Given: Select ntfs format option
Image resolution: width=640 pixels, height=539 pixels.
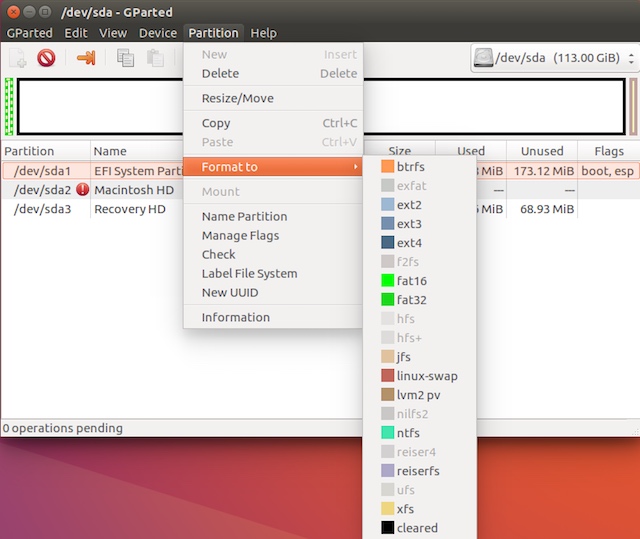Looking at the screenshot, I should click(x=419, y=433).
